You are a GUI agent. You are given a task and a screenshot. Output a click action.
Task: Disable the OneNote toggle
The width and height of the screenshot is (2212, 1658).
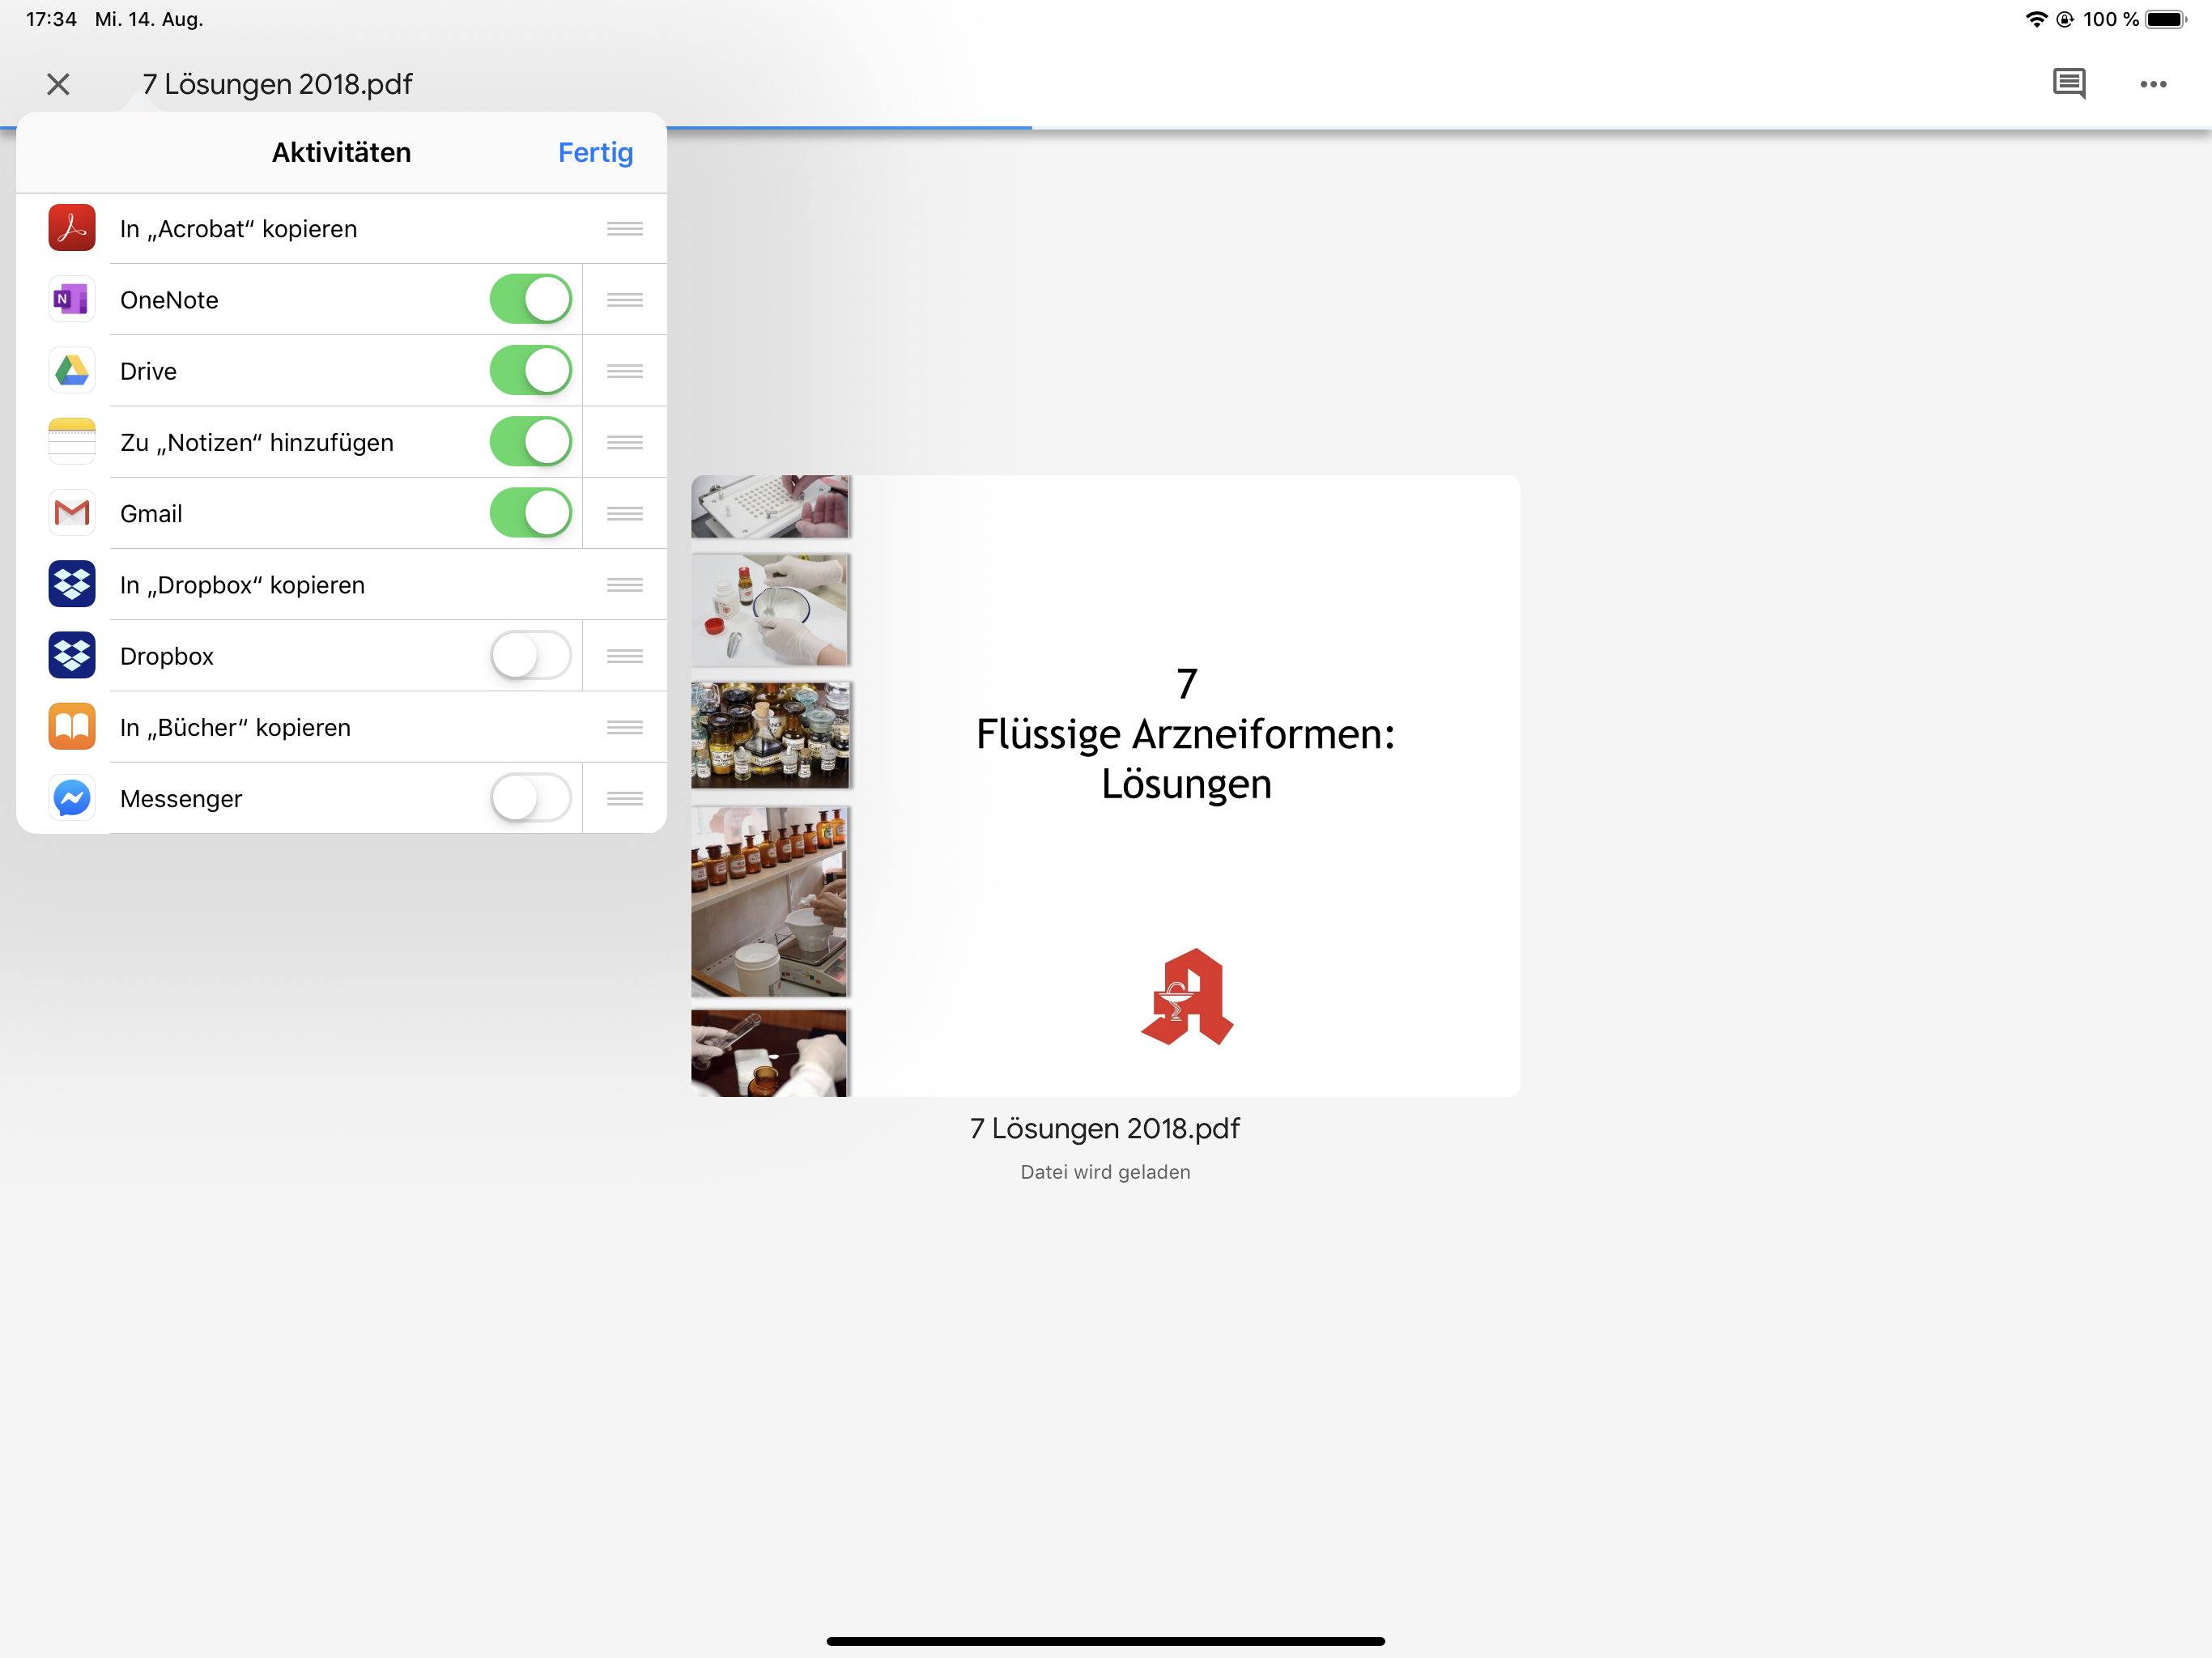point(530,299)
